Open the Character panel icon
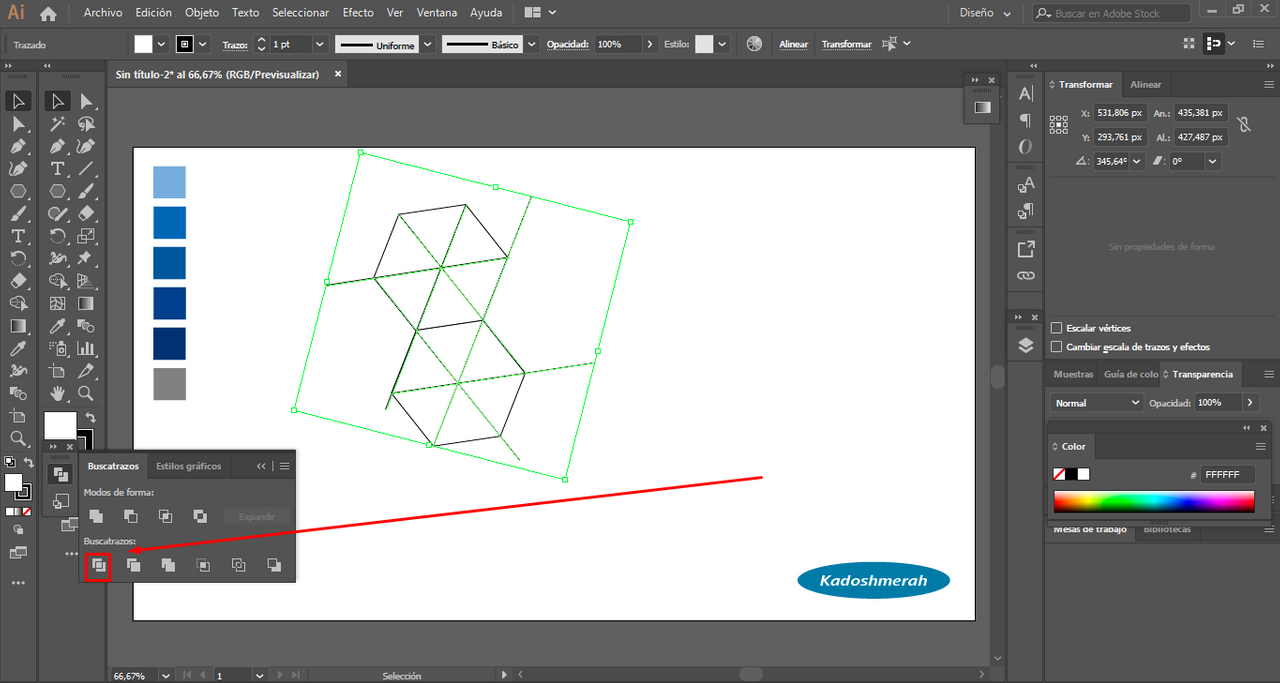1280x683 pixels. pyautogui.click(x=1026, y=93)
